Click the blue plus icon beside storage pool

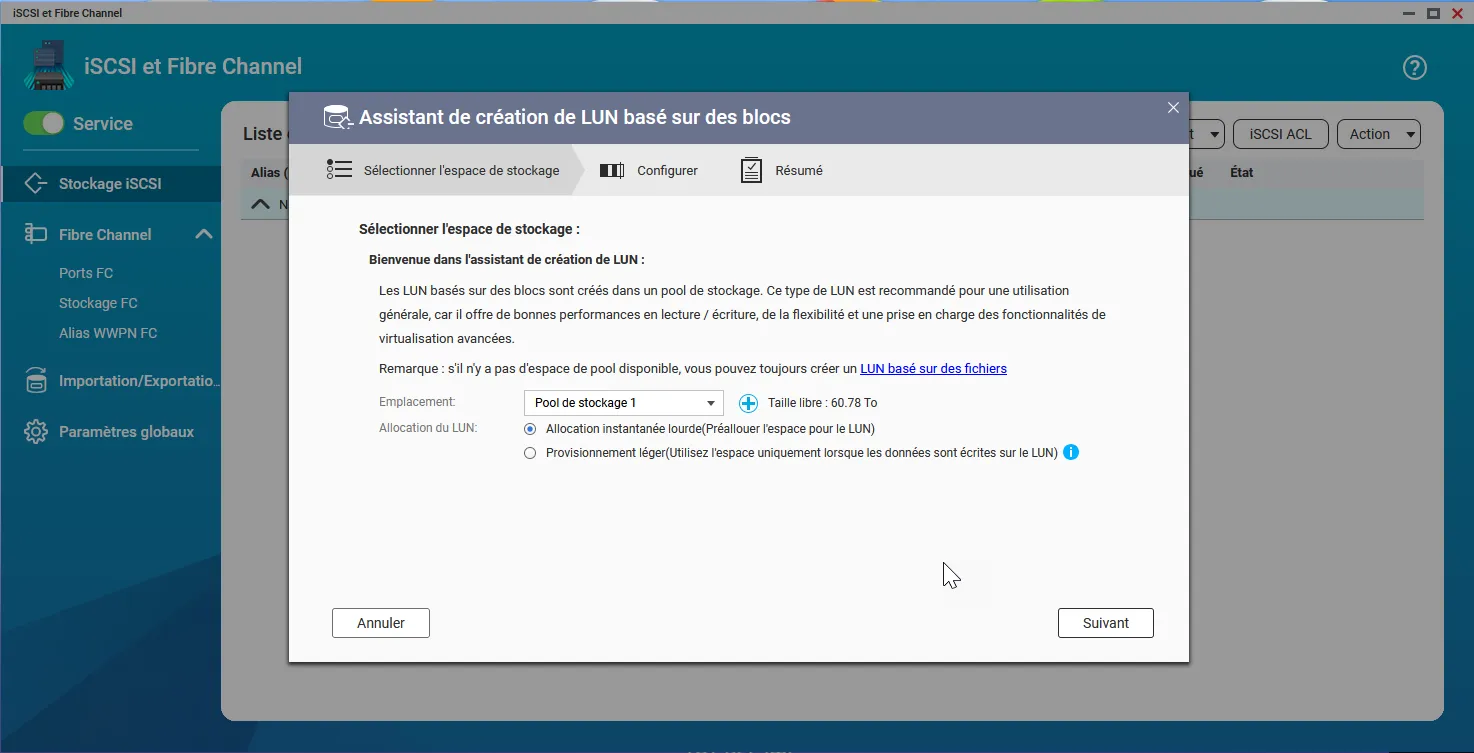point(748,403)
